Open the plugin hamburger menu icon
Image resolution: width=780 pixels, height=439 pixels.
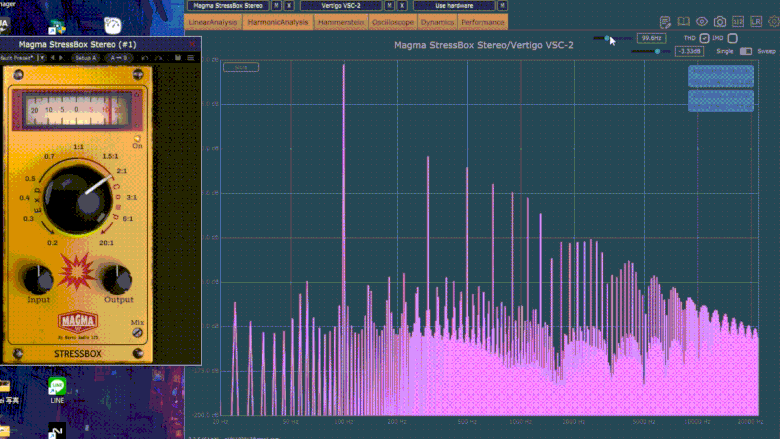click(x=190, y=58)
